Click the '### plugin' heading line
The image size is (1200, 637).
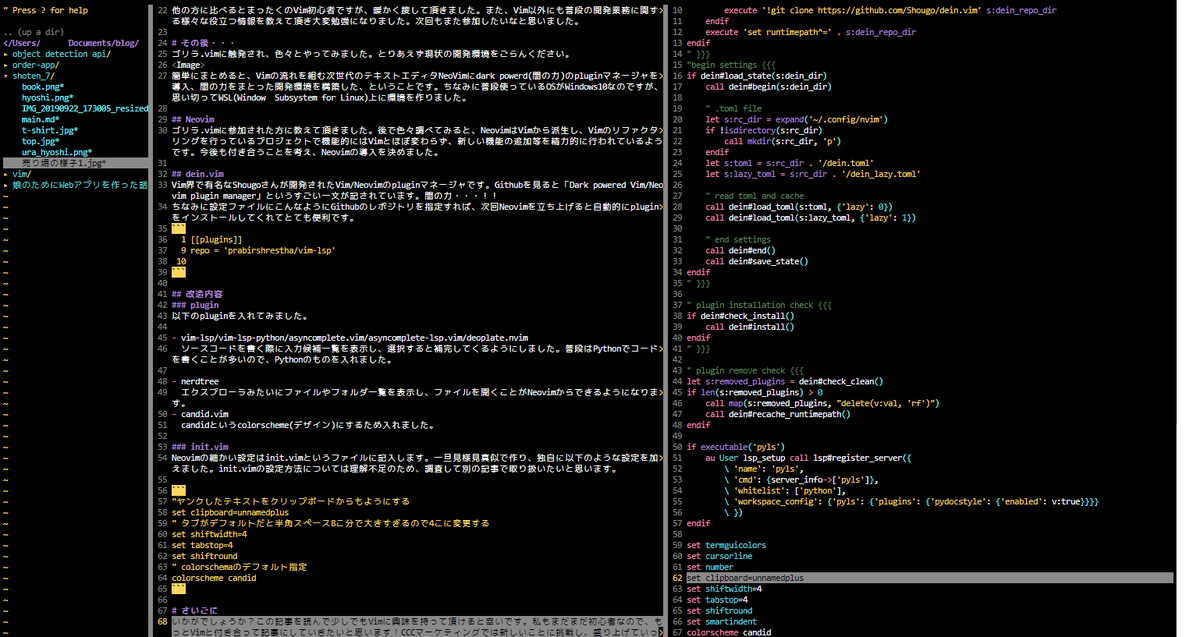click(195, 305)
